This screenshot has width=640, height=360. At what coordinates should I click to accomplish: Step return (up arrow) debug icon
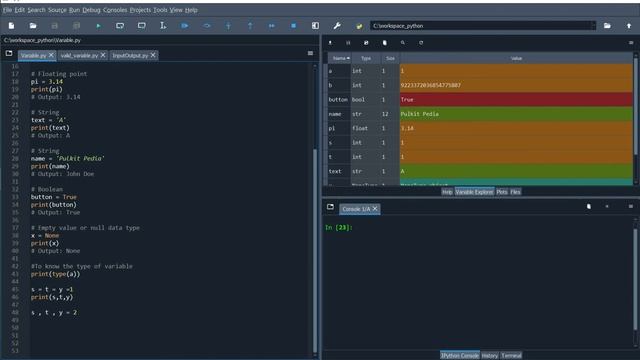coord(250,26)
